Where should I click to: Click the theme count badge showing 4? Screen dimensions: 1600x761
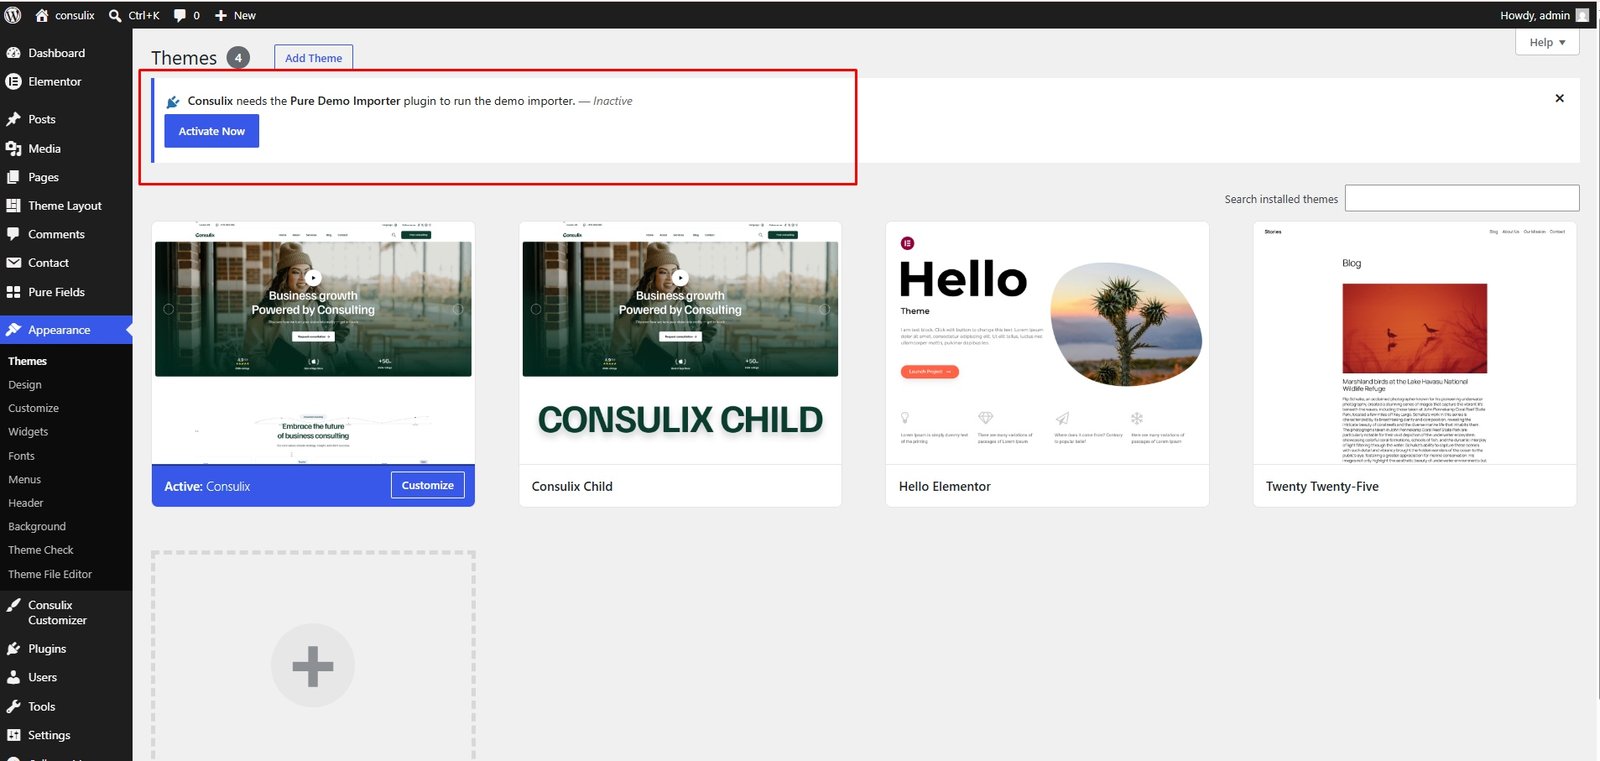(238, 58)
